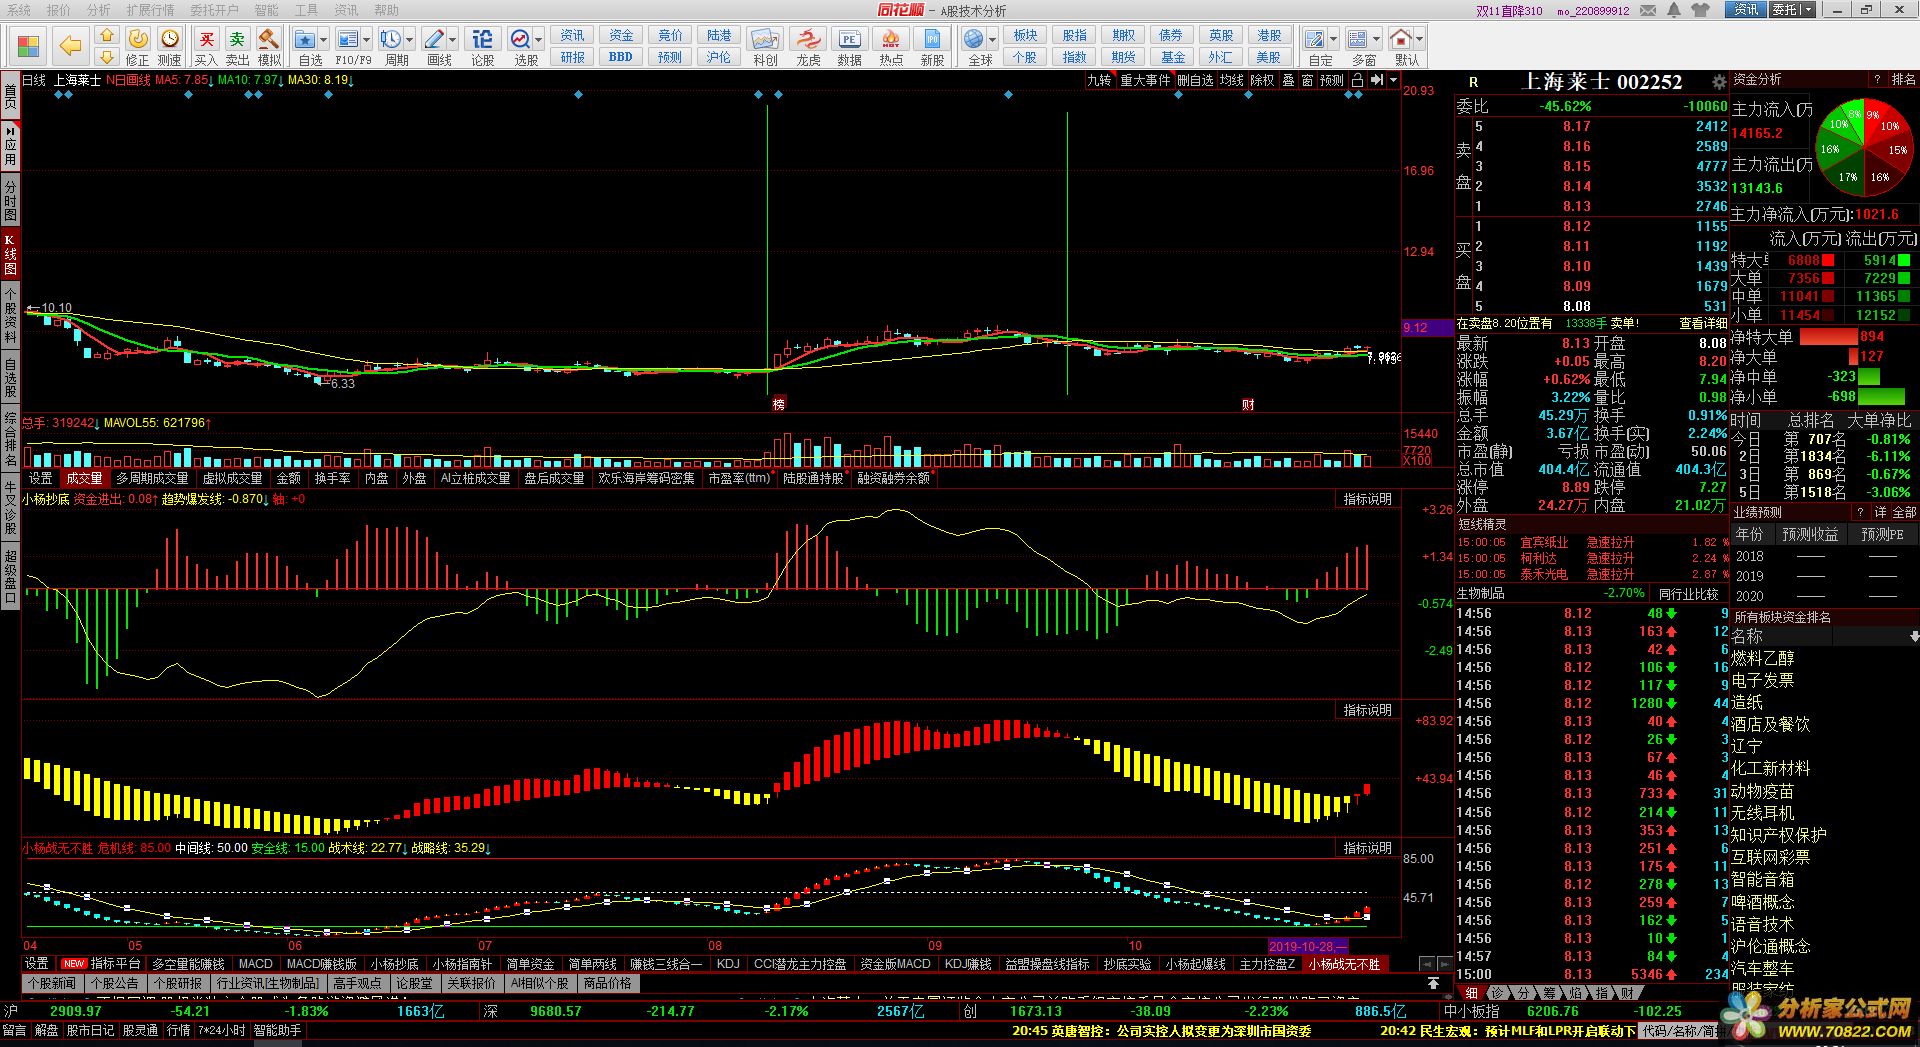Click the 选股 stock picker icon
1920x1047 pixels.
click(x=520, y=39)
